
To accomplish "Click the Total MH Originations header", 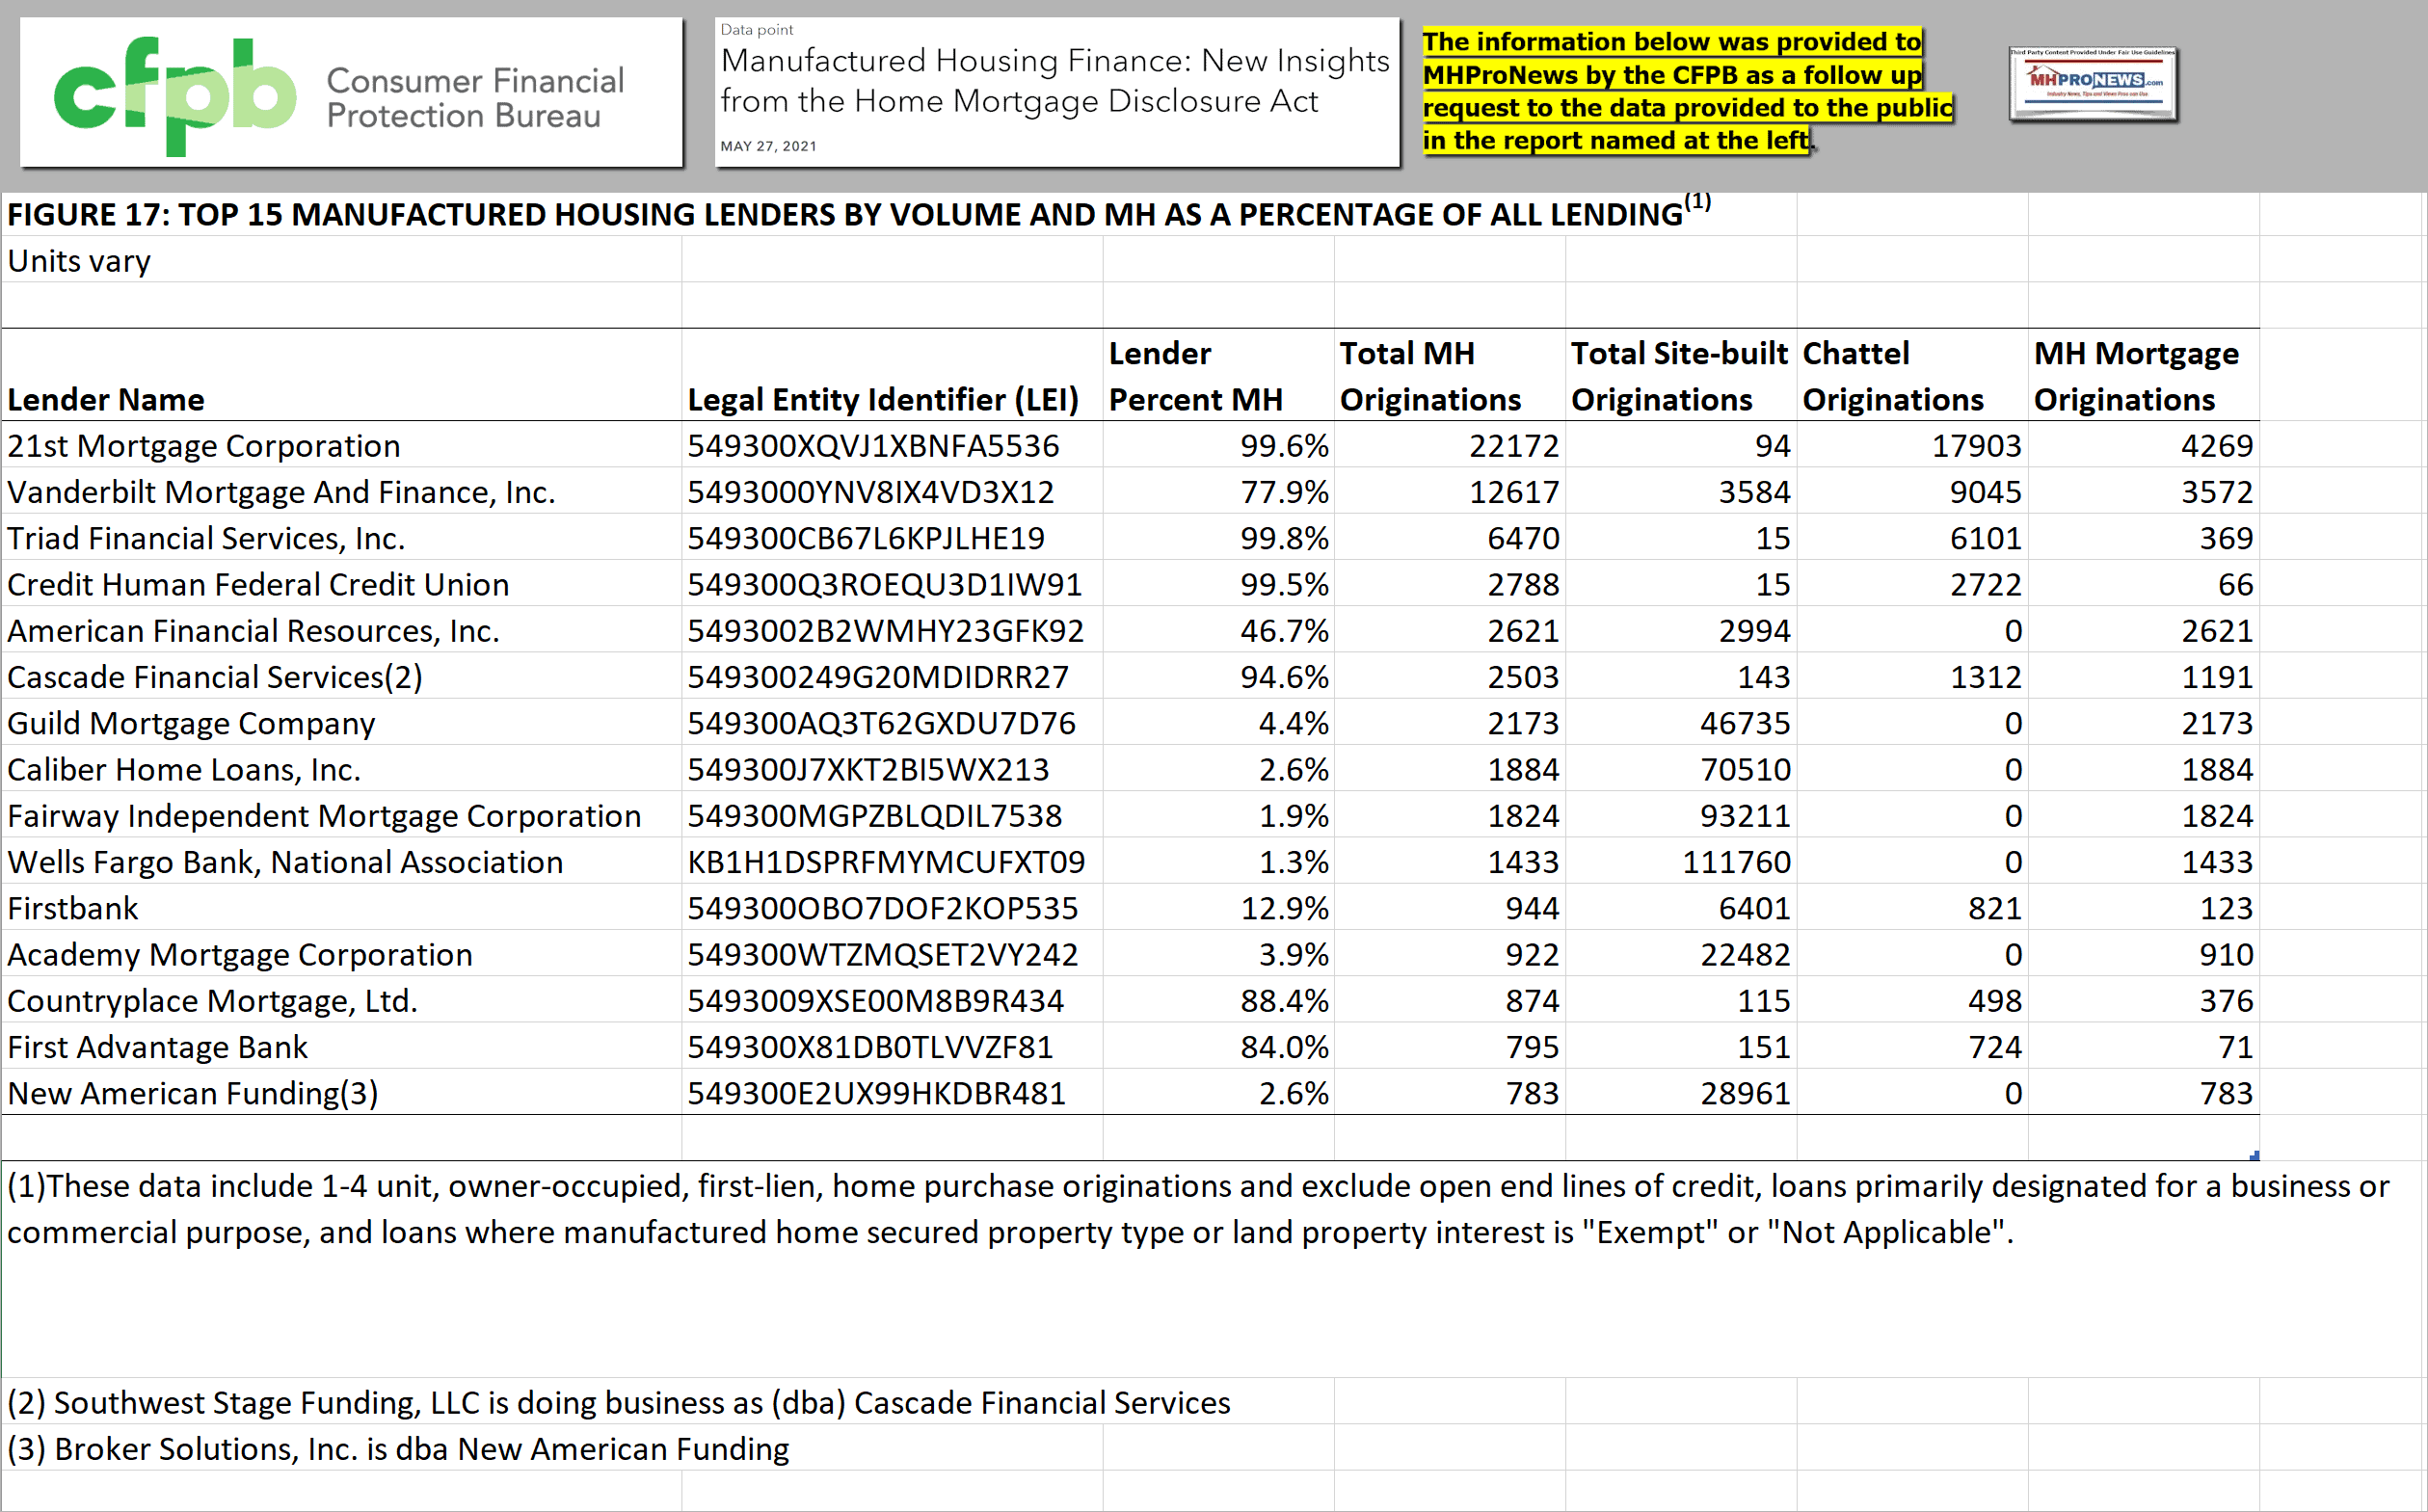I will pos(1430,376).
